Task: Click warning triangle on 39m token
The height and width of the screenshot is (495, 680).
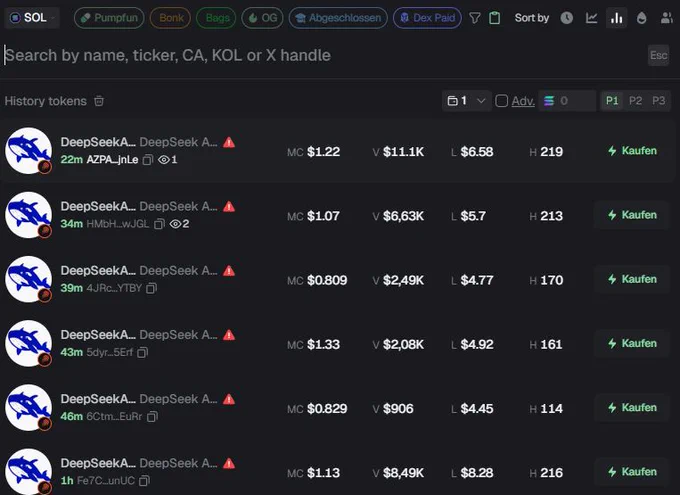Action: click(x=229, y=271)
